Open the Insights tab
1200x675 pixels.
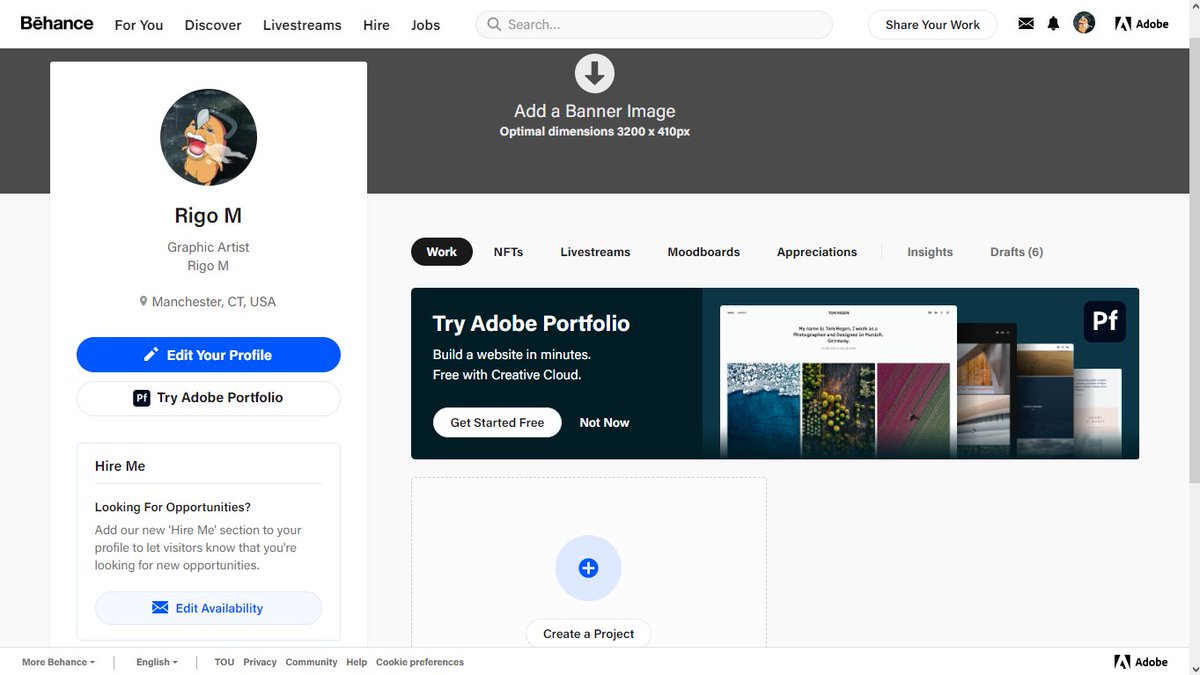tap(930, 252)
